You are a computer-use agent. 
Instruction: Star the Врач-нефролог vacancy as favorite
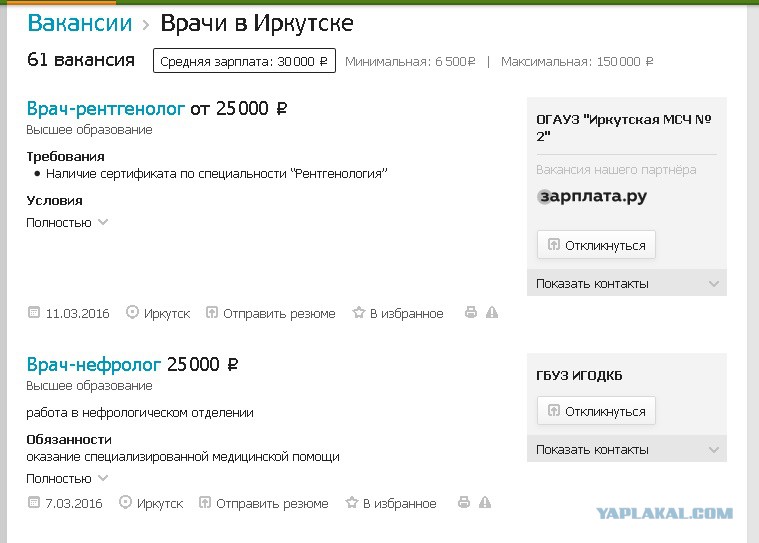point(352,502)
